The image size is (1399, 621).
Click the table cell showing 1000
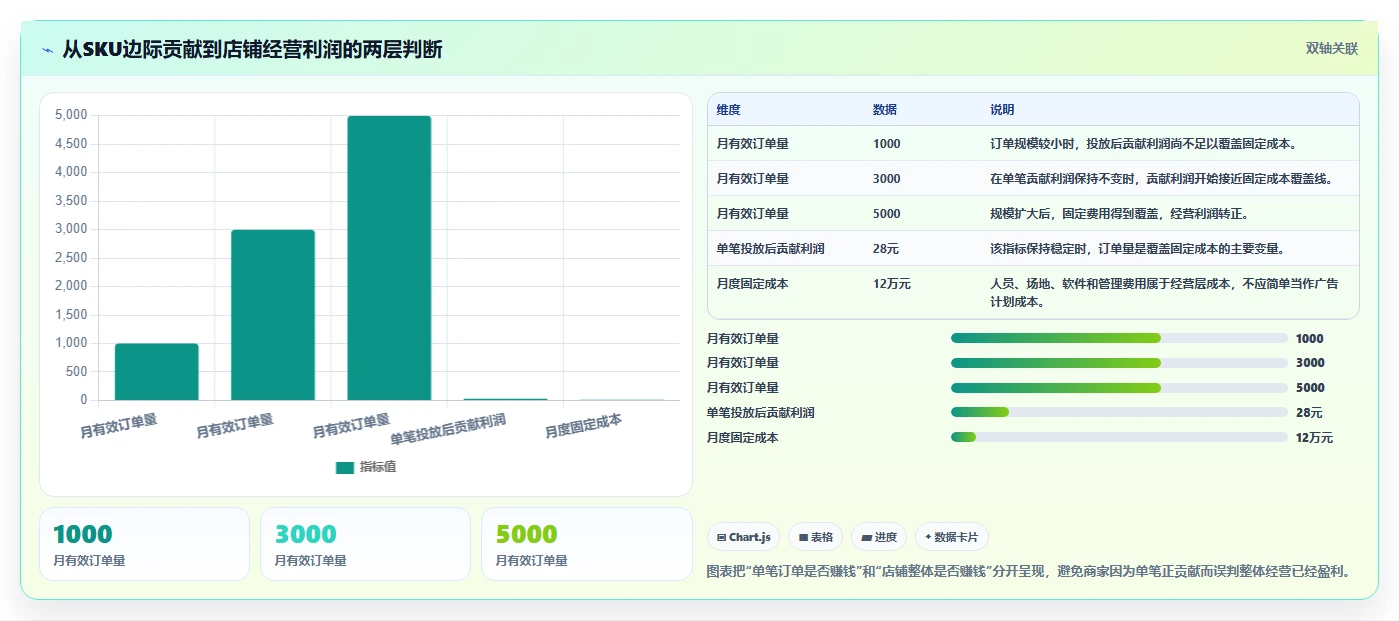click(x=886, y=143)
